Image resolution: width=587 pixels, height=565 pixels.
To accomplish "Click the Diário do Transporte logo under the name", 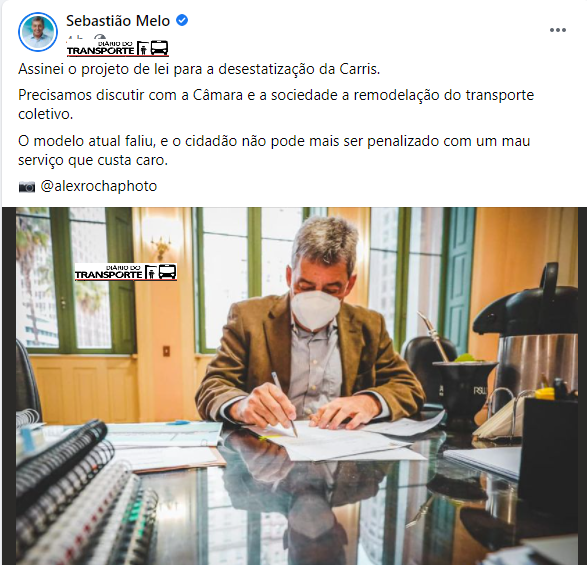I will [118, 49].
